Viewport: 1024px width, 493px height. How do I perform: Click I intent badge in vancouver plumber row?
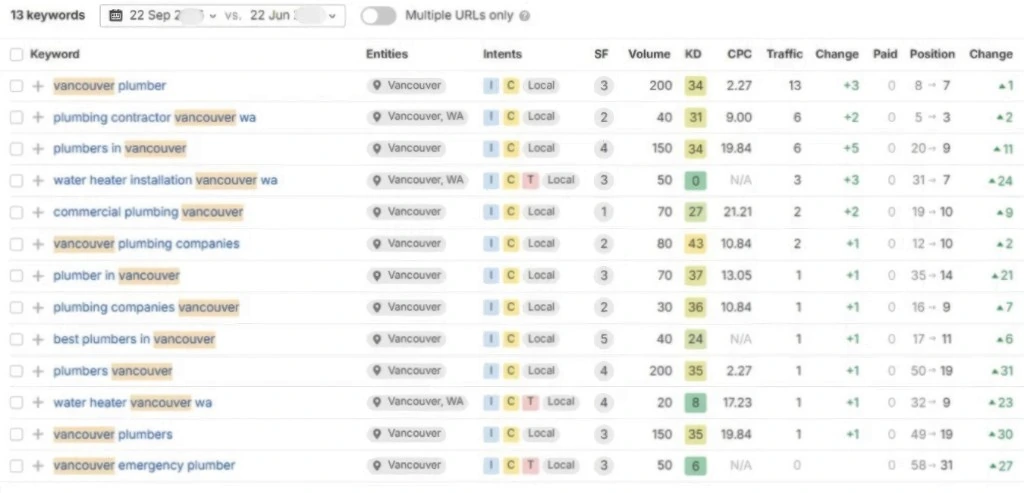pyautogui.click(x=490, y=86)
